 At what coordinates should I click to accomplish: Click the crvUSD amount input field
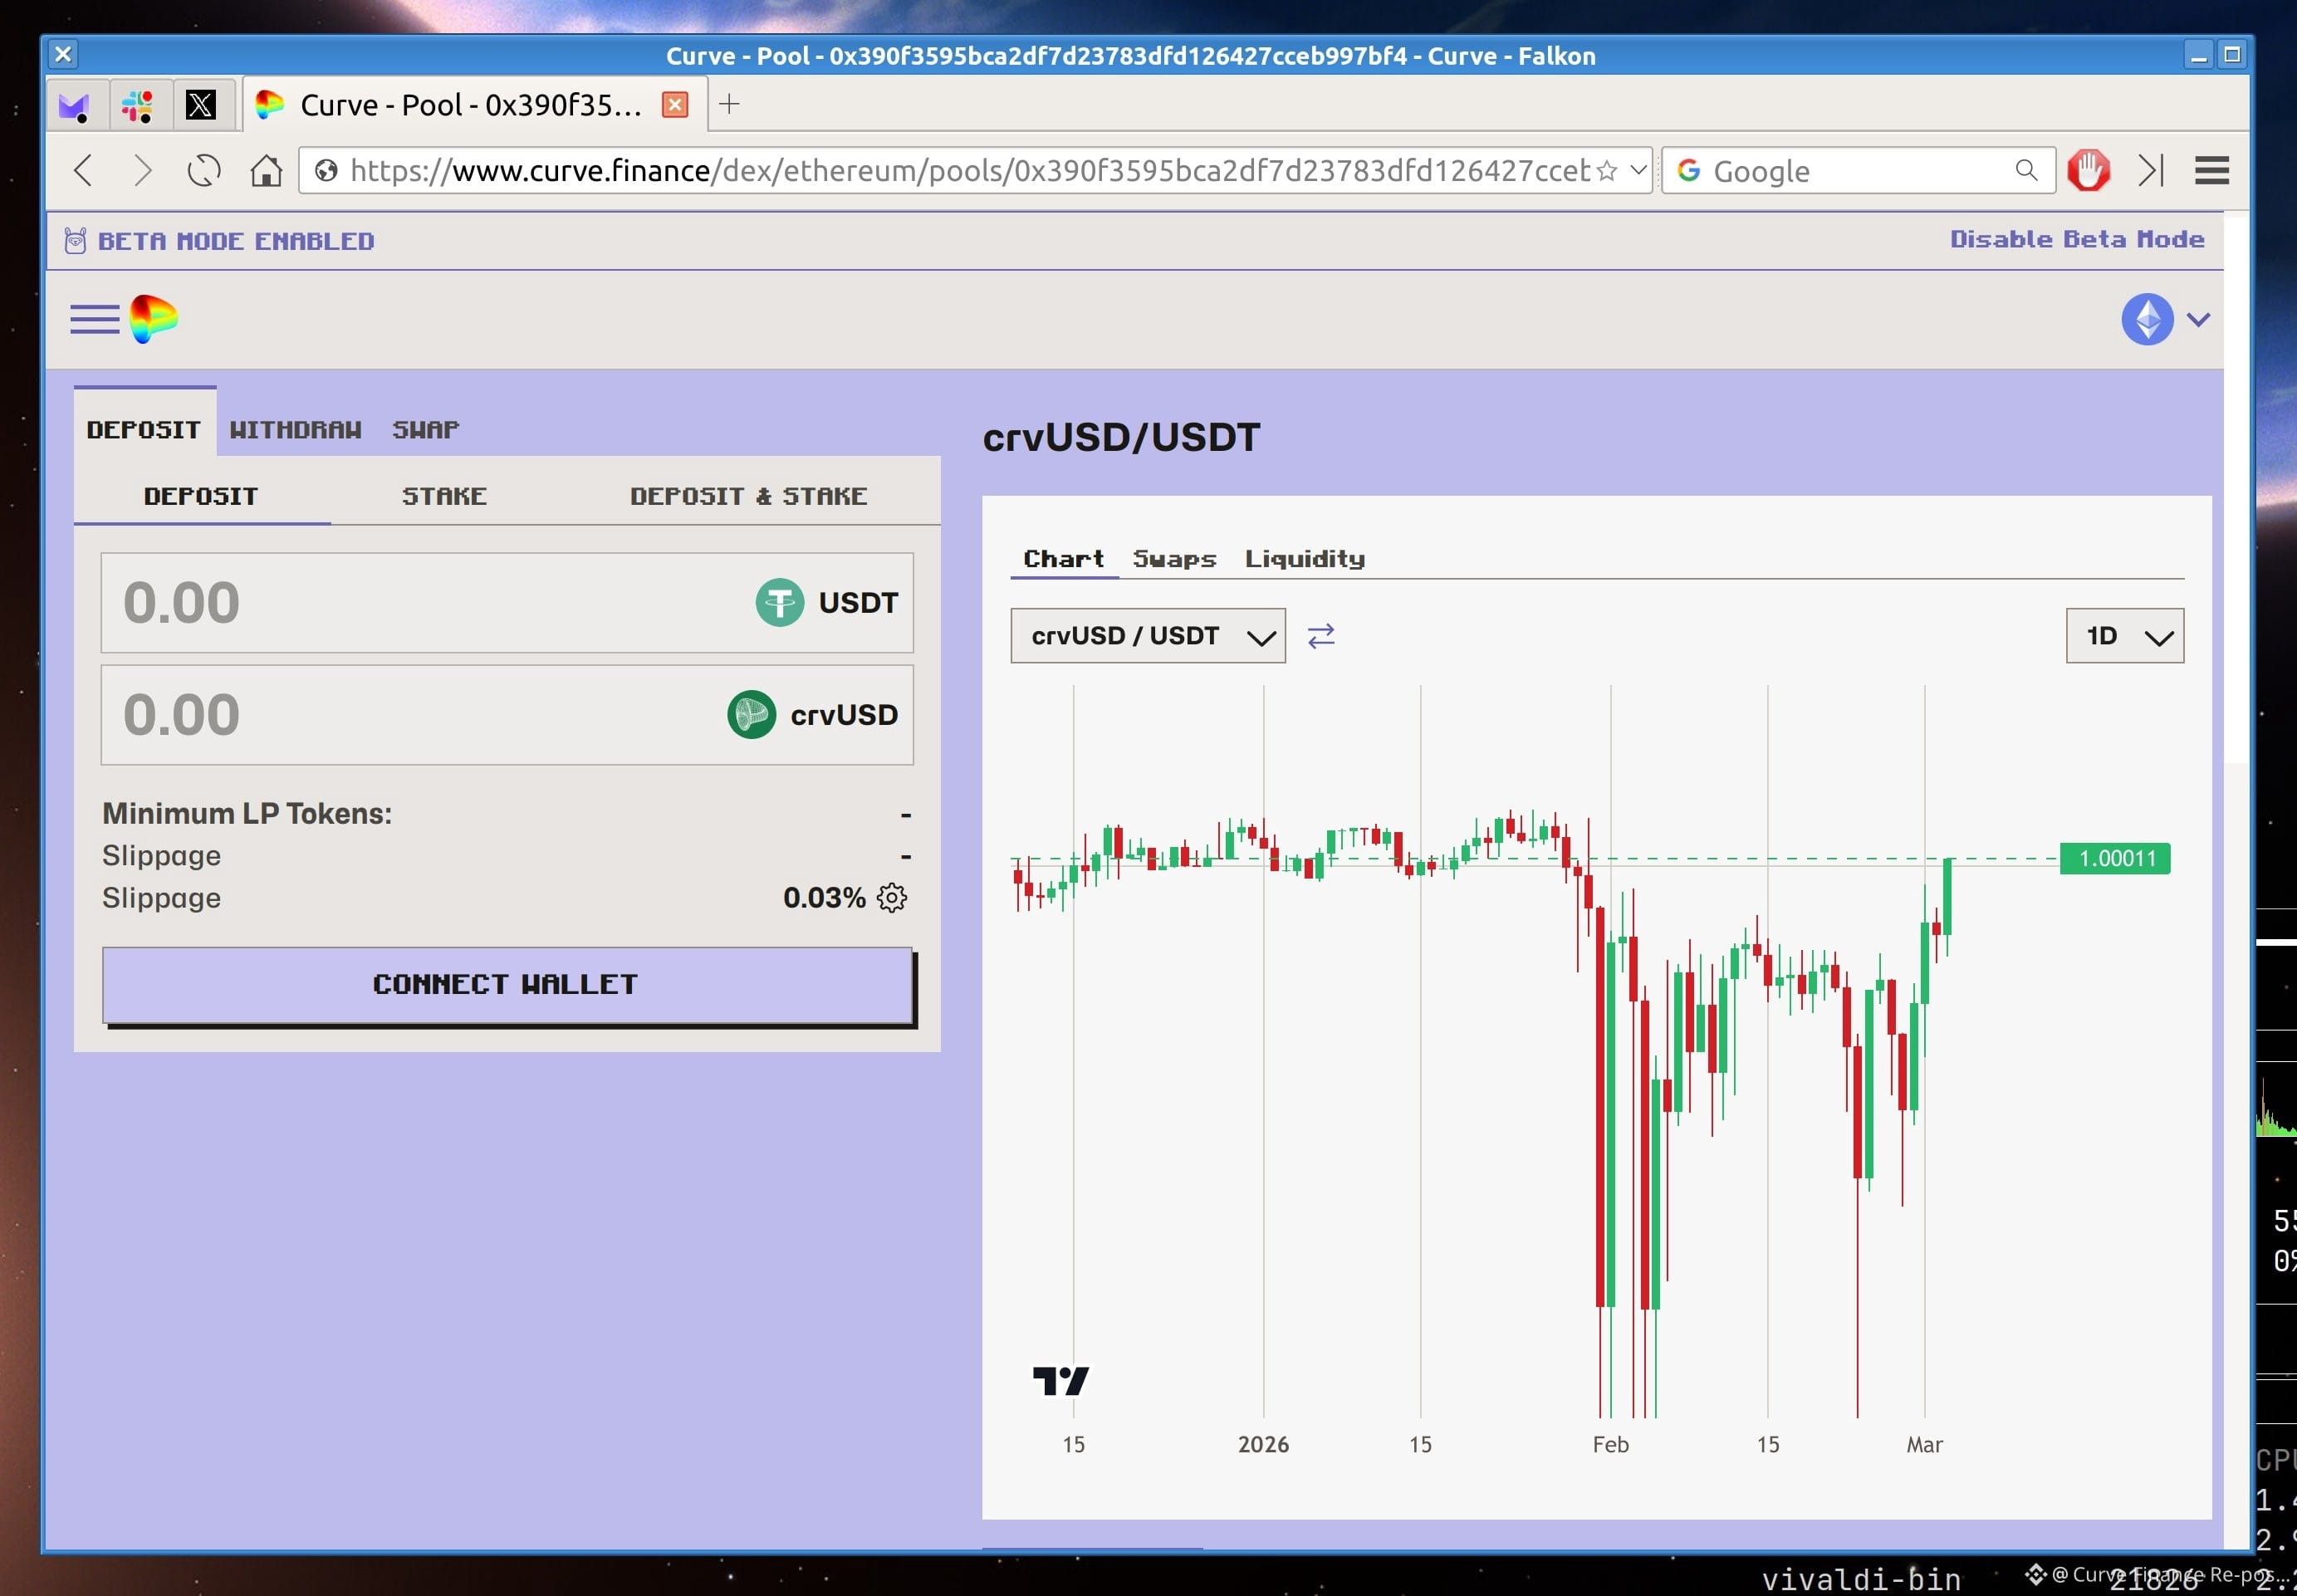[507, 715]
